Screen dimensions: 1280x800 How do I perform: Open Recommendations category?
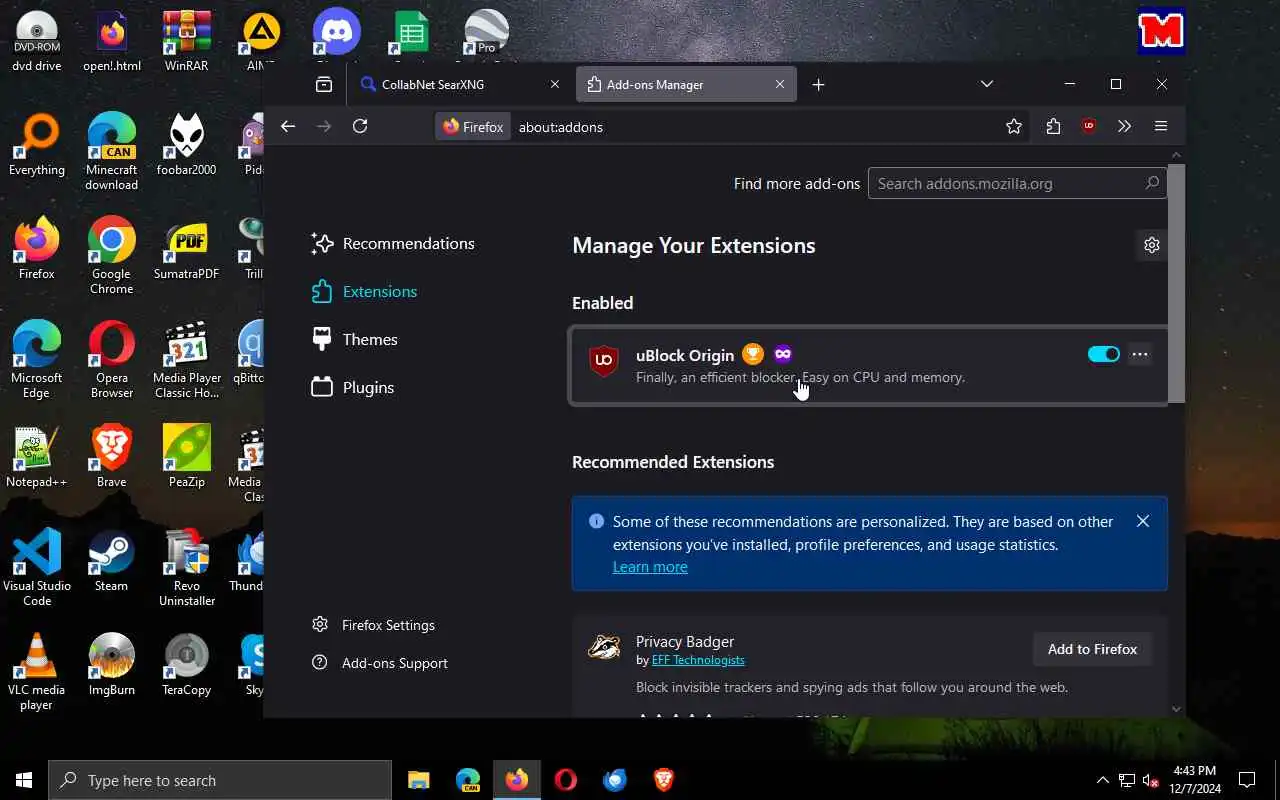coord(394,244)
